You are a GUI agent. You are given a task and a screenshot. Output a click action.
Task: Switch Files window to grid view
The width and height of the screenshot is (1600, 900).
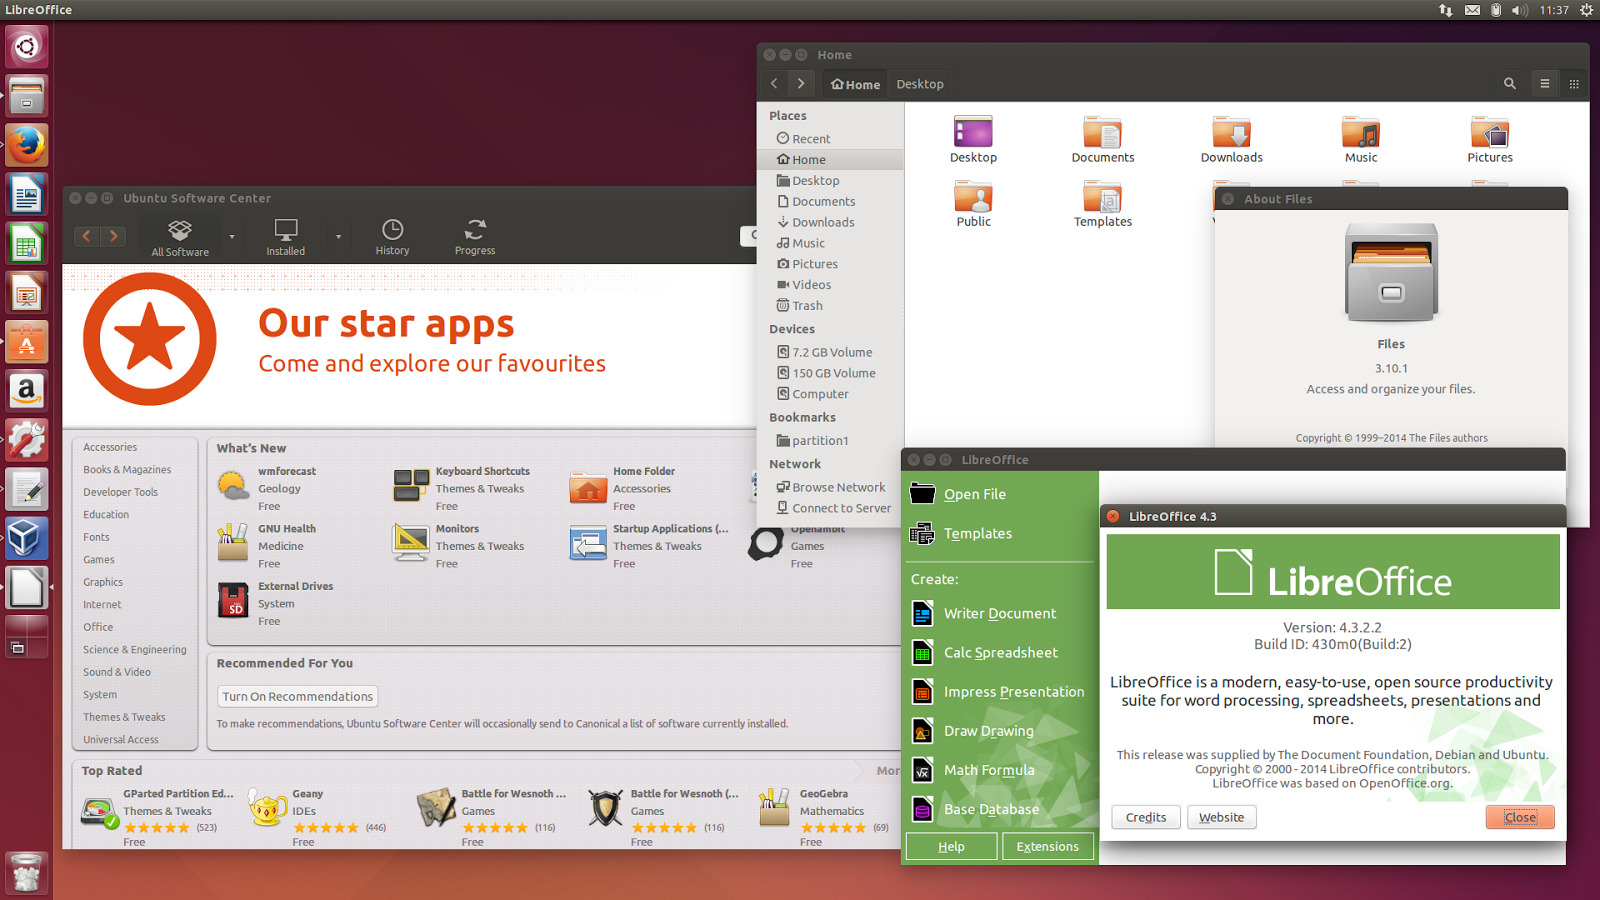pos(1573,84)
